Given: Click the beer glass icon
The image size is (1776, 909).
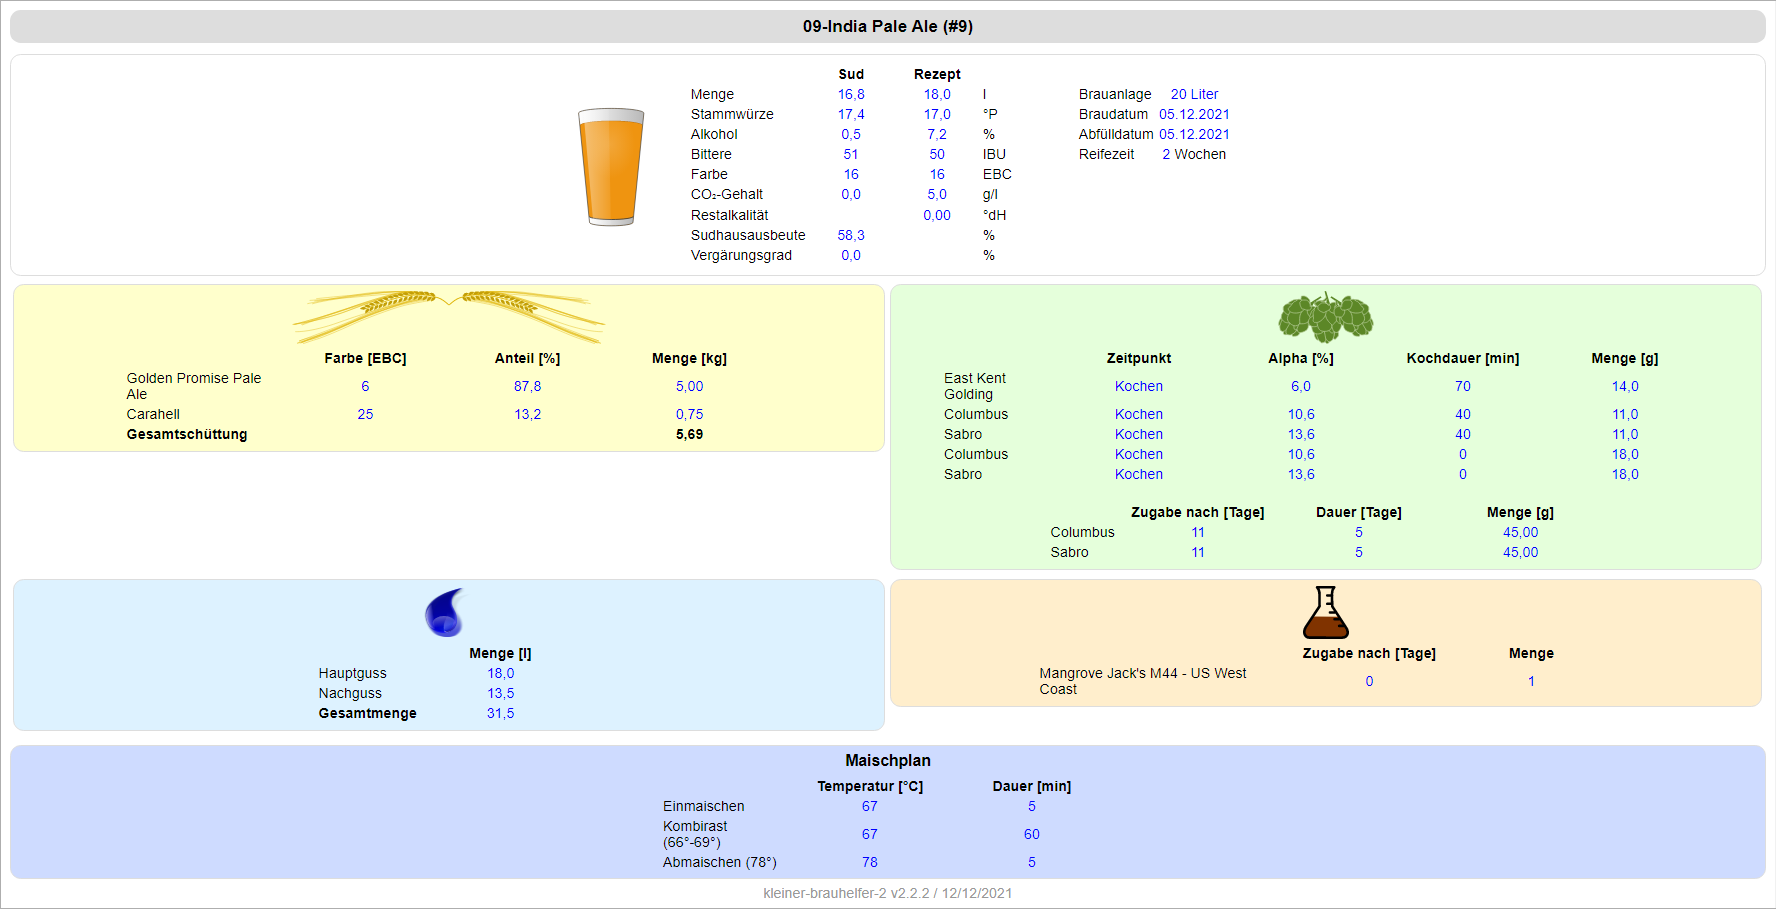Looking at the screenshot, I should [610, 166].
